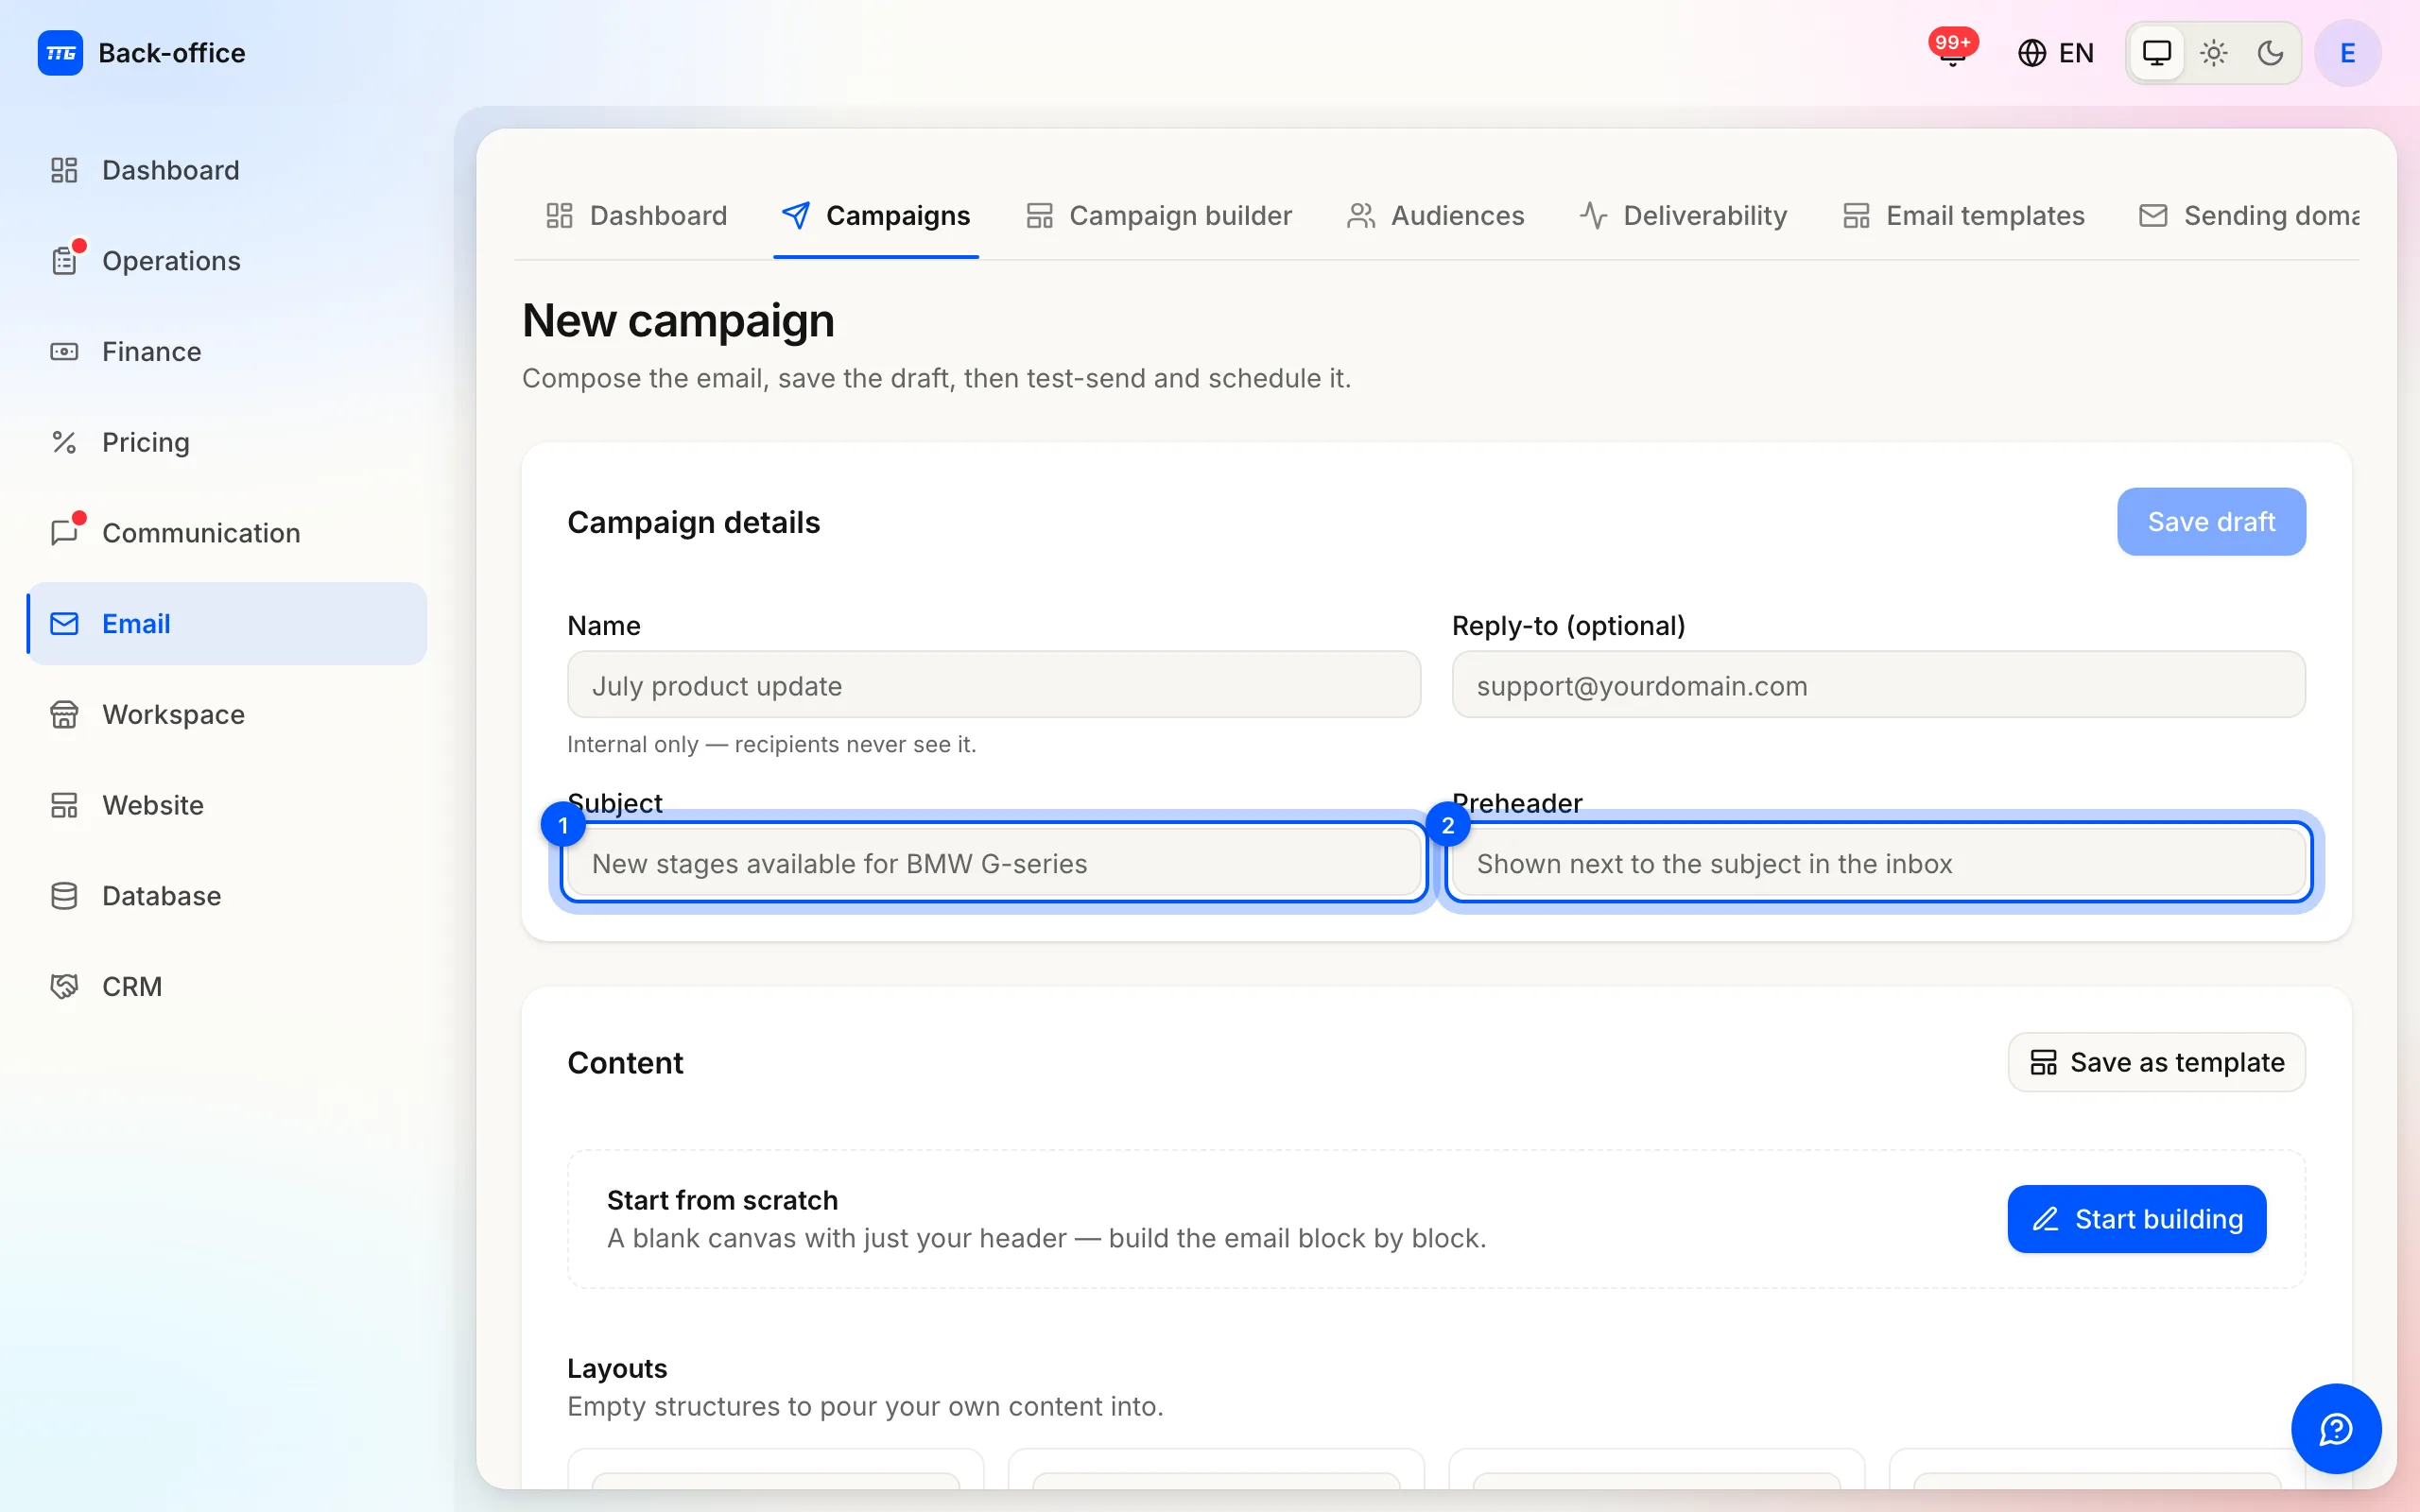The image size is (2420, 1512).
Task: Select the Campaigns tab
Action: pyautogui.click(x=876, y=216)
